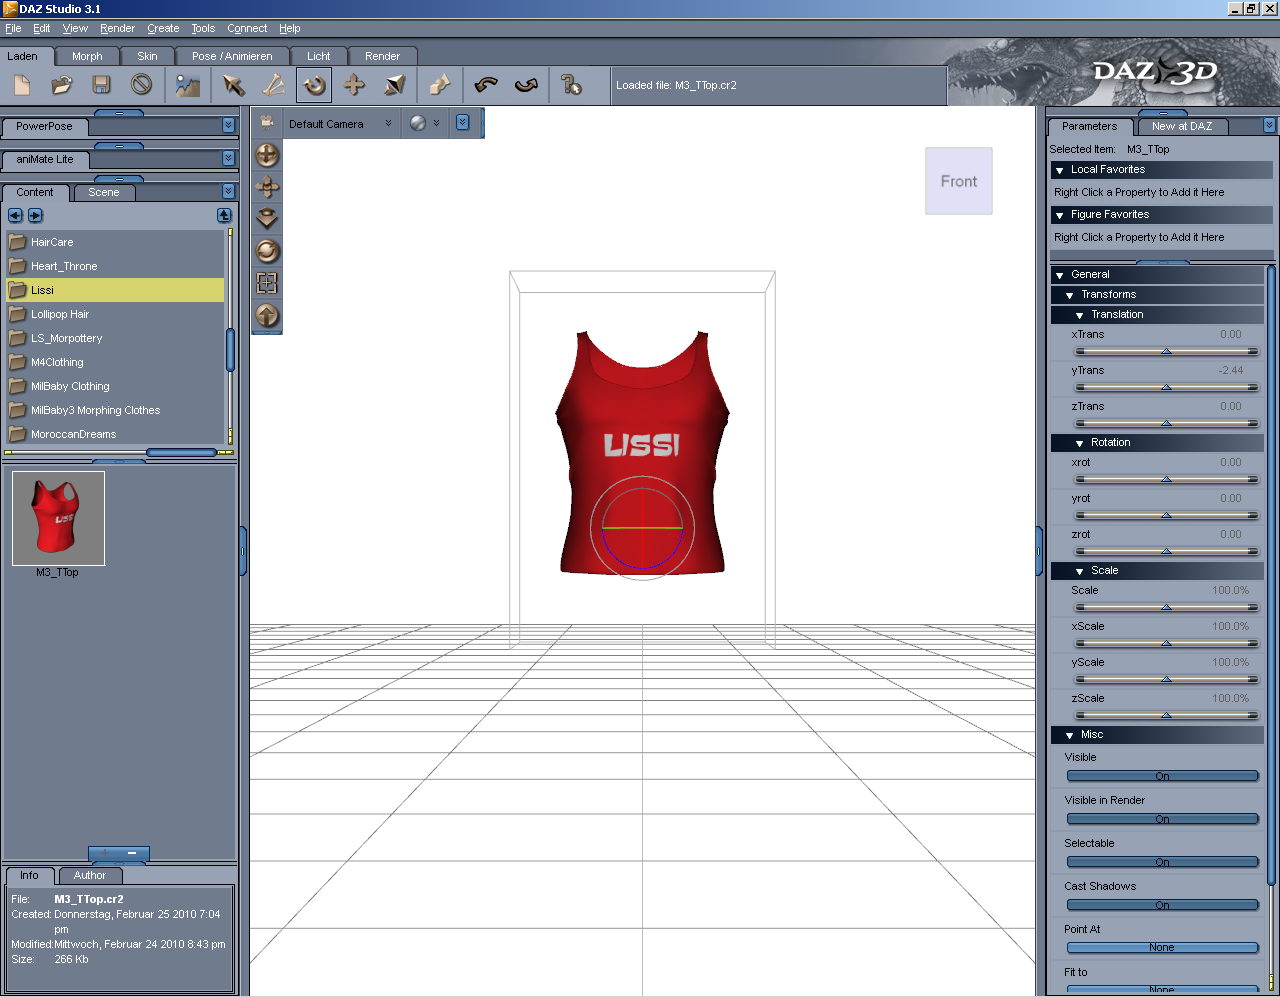
Task: Click the Point At None button
Action: (1162, 948)
